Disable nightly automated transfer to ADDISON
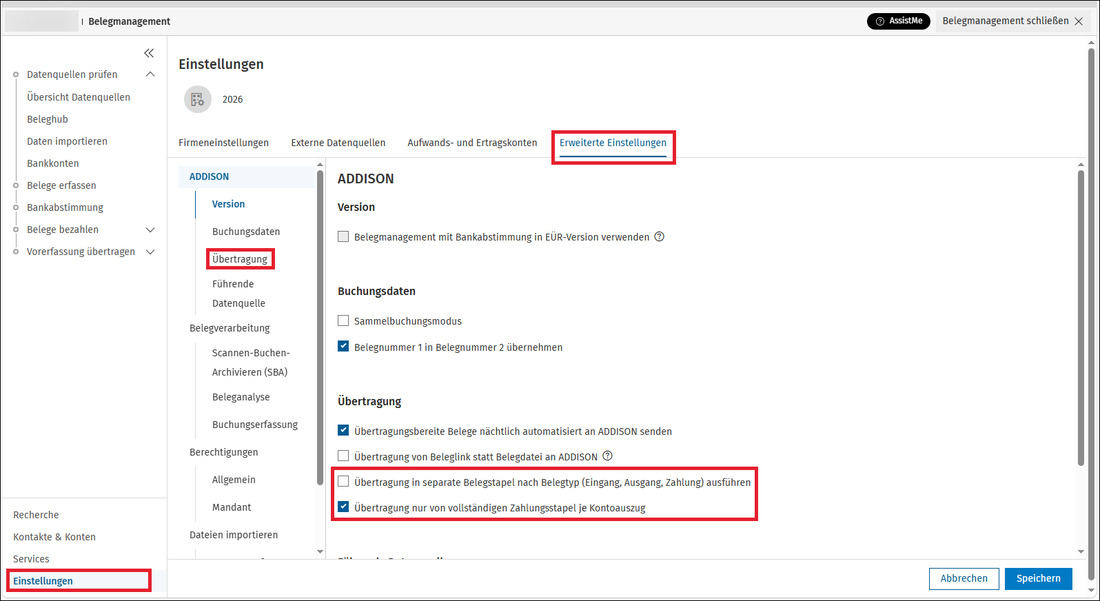Image resolution: width=1100 pixels, height=601 pixels. [x=343, y=431]
